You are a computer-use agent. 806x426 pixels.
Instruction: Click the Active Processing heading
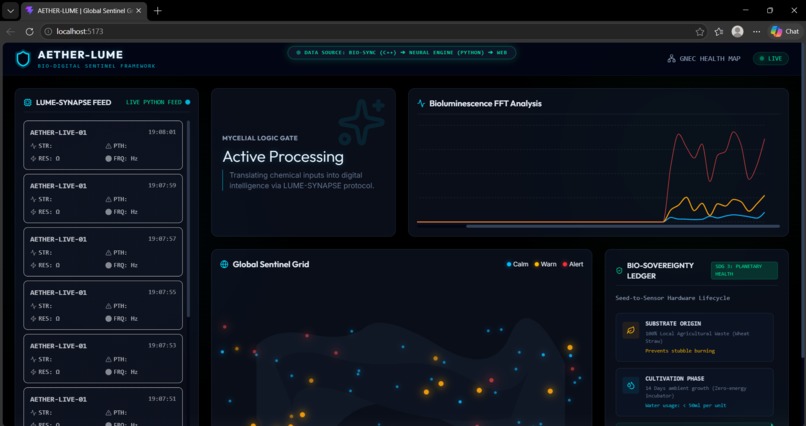[x=283, y=157]
